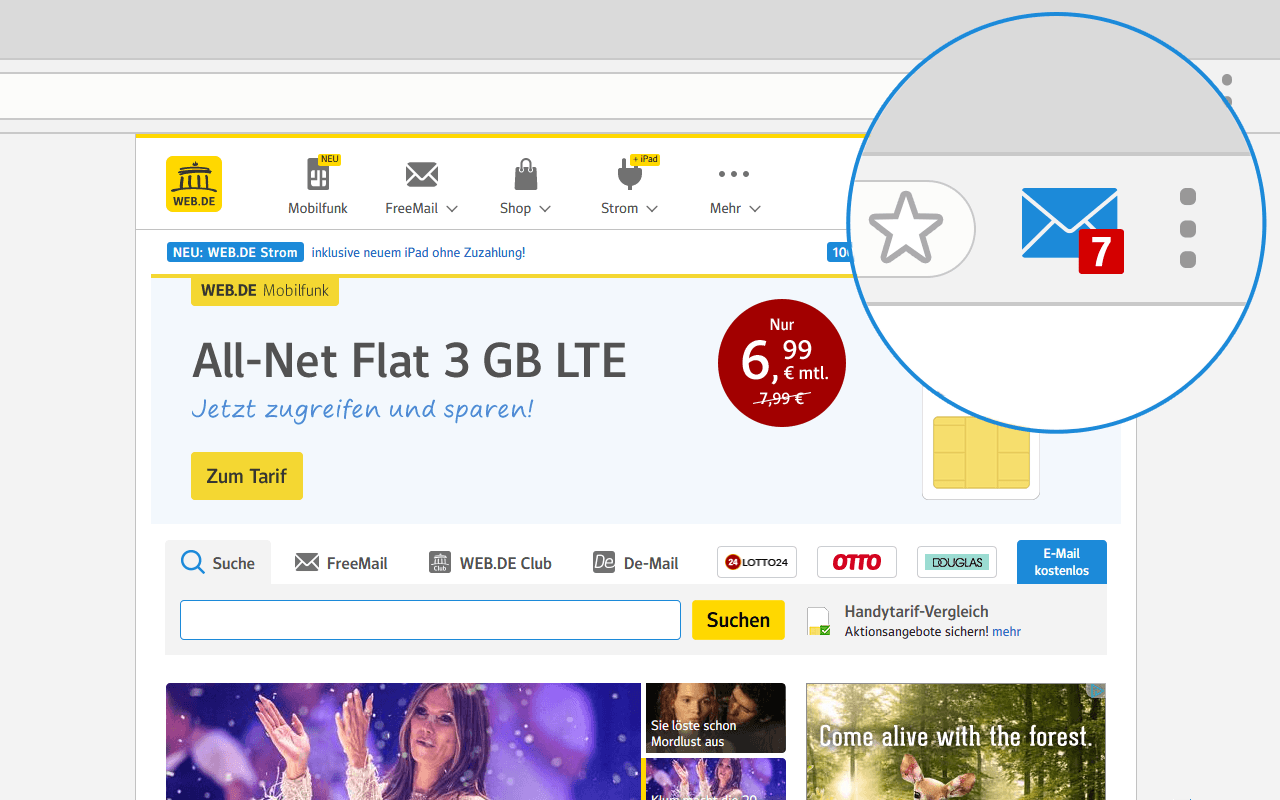This screenshot has height=800, width=1280.
Task: Click the Shop bag icon
Action: (526, 174)
